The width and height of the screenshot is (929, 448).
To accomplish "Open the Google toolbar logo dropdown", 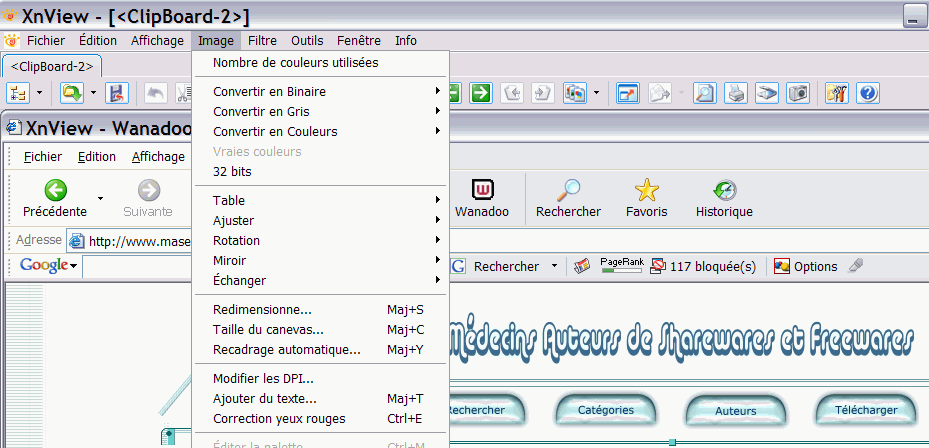I will [x=49, y=266].
